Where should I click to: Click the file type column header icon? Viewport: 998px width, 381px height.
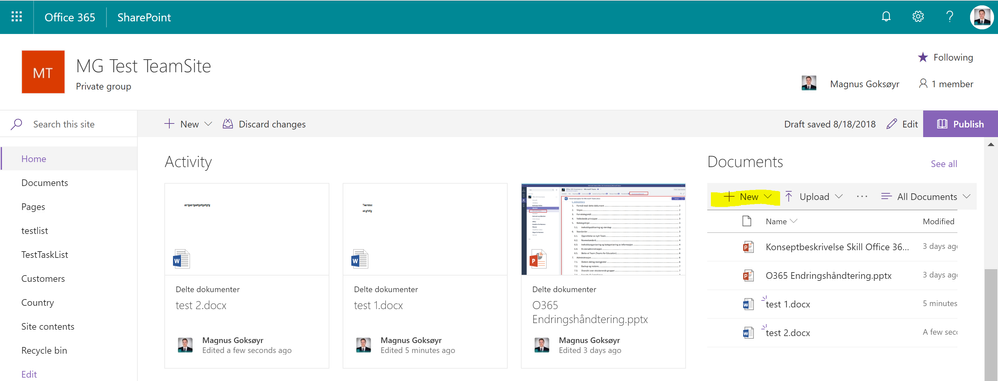click(747, 221)
